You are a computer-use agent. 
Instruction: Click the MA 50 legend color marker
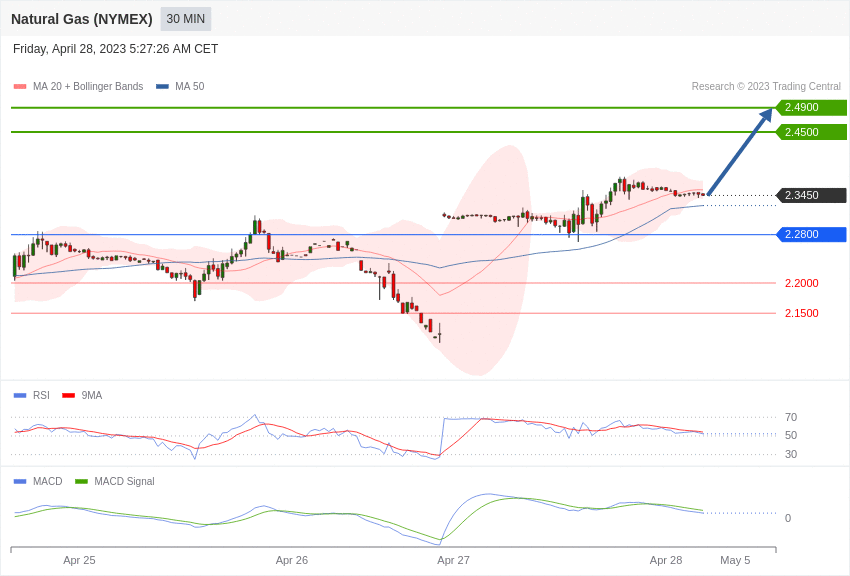[x=162, y=87]
